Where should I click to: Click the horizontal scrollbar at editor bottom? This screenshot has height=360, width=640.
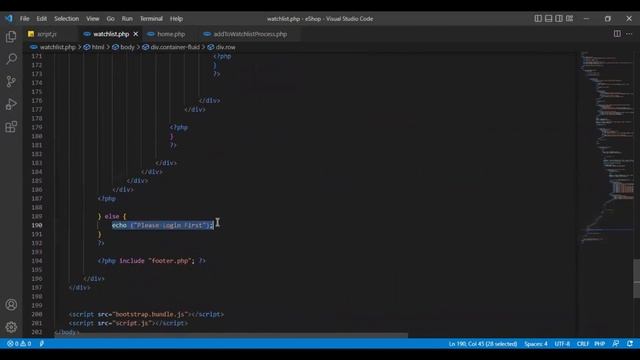pyautogui.click(x=231, y=336)
